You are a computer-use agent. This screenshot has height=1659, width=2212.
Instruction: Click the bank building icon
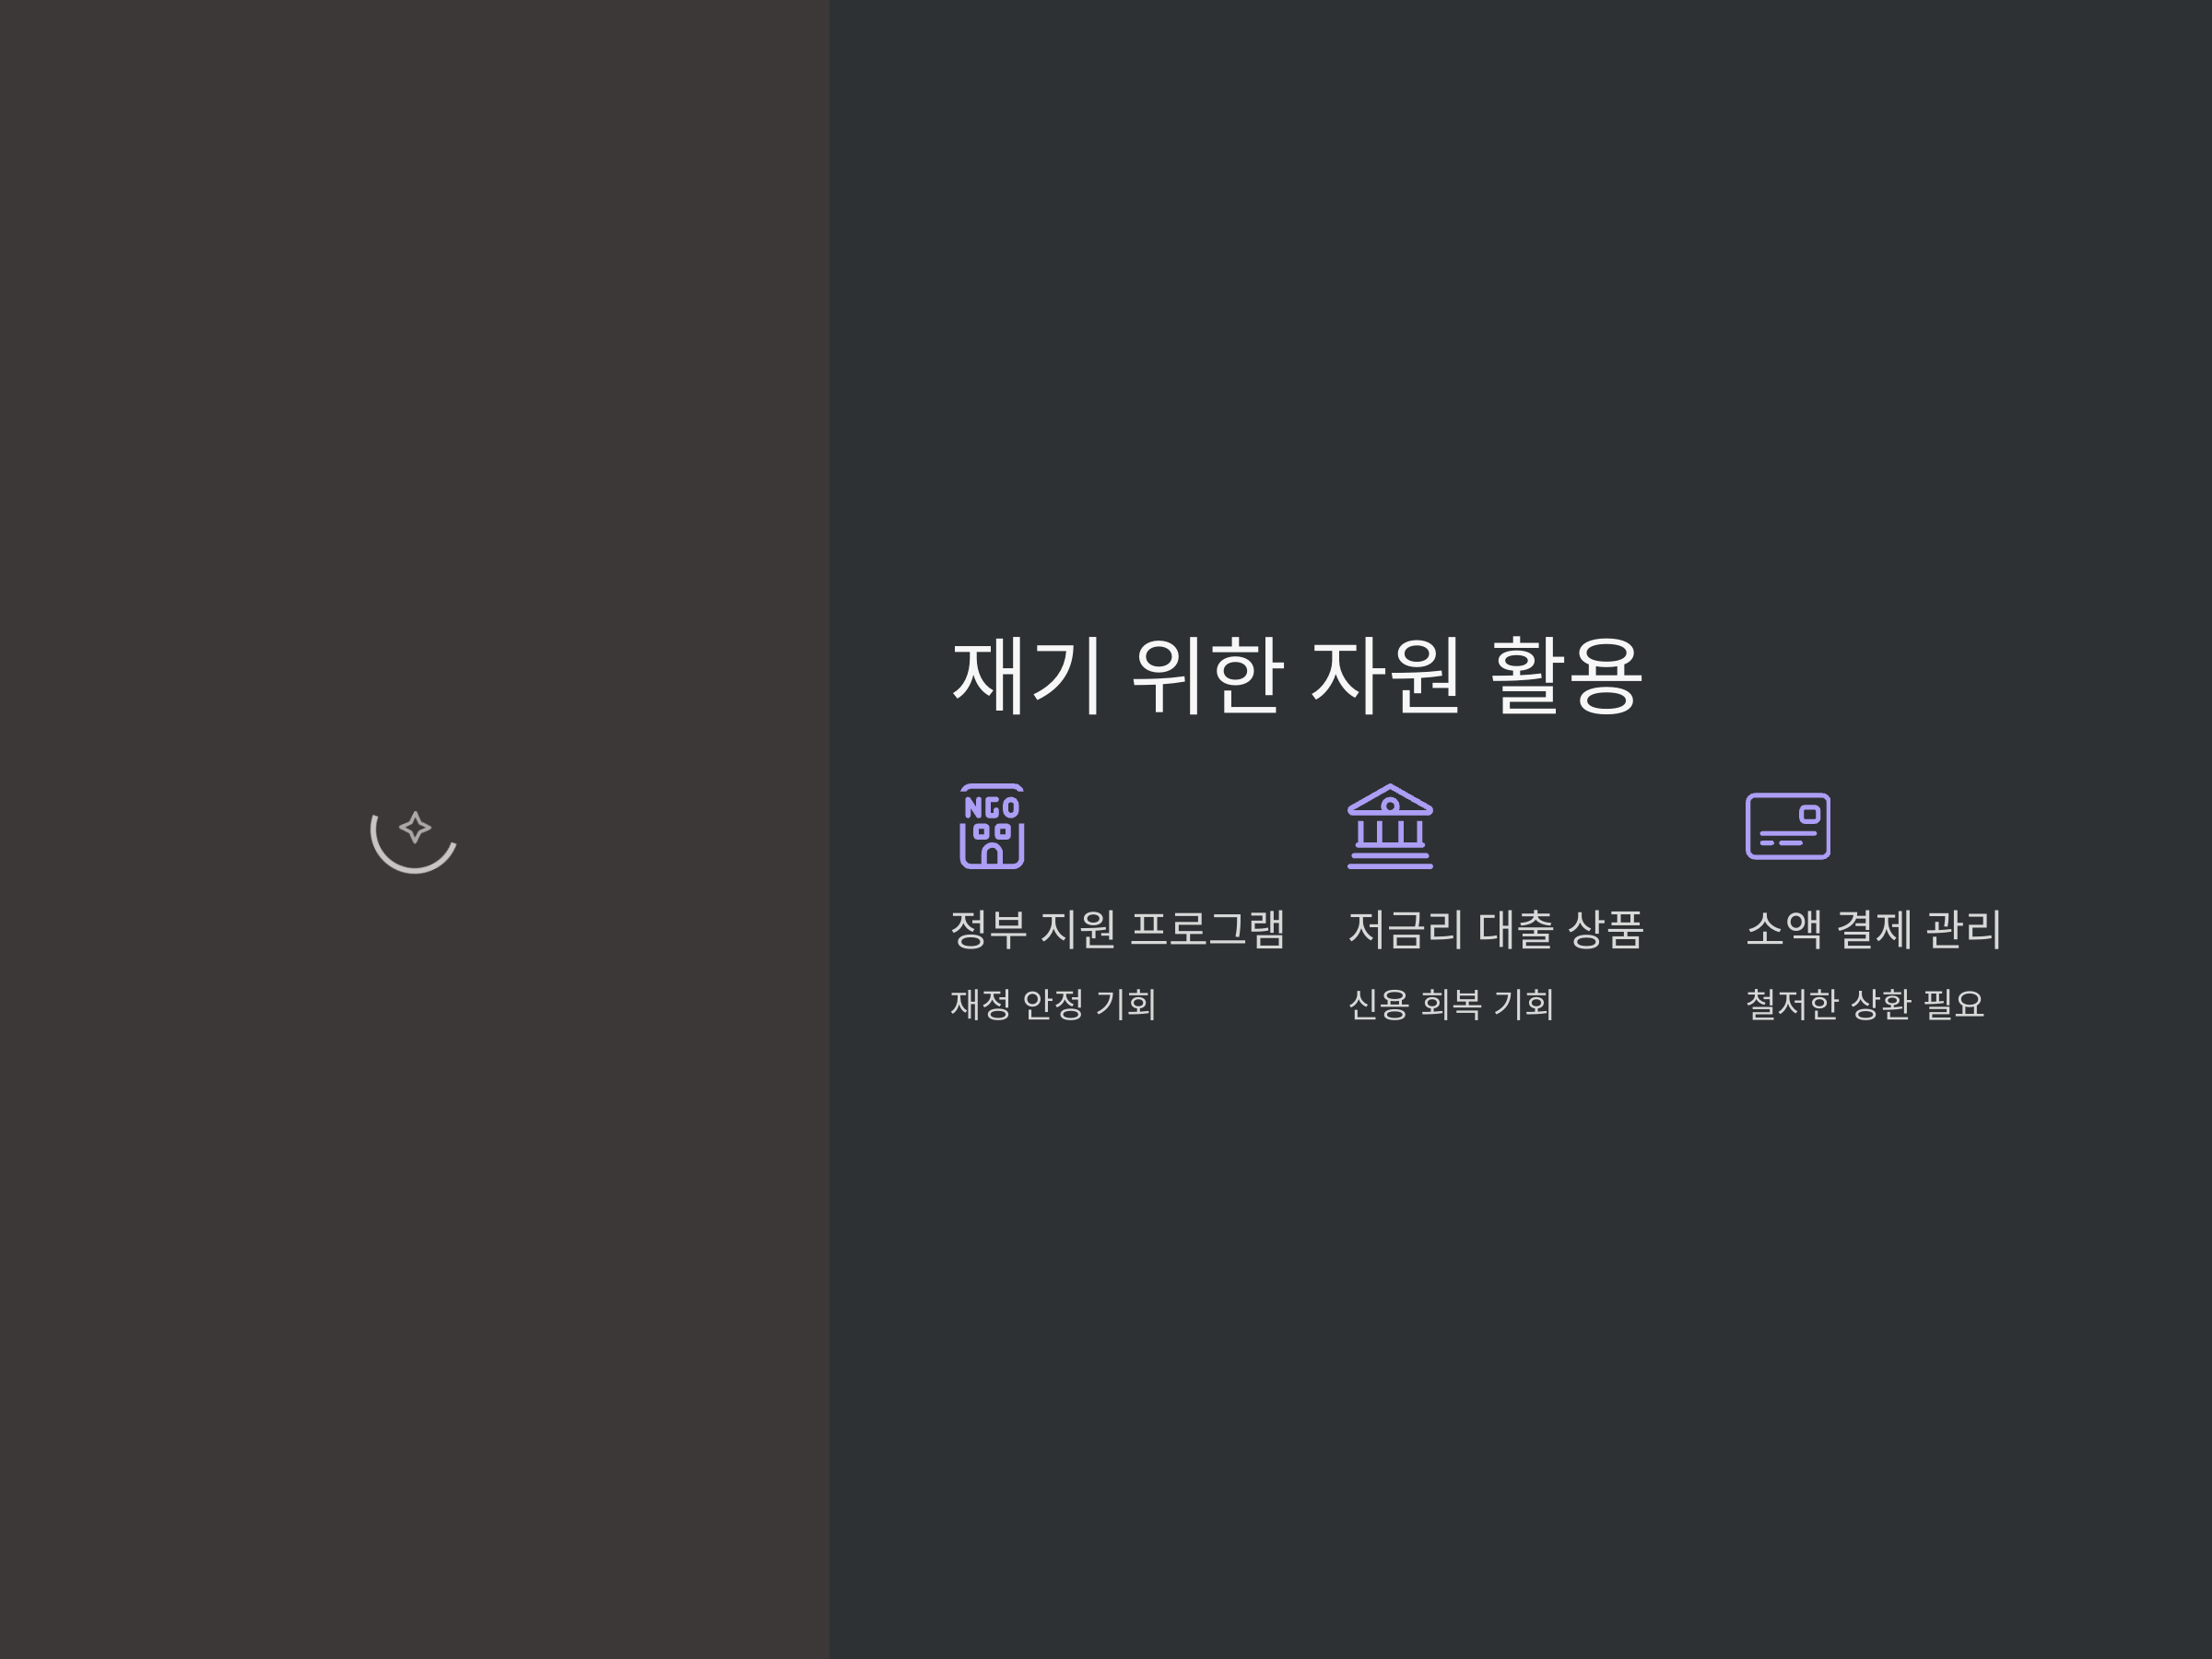[1390, 826]
